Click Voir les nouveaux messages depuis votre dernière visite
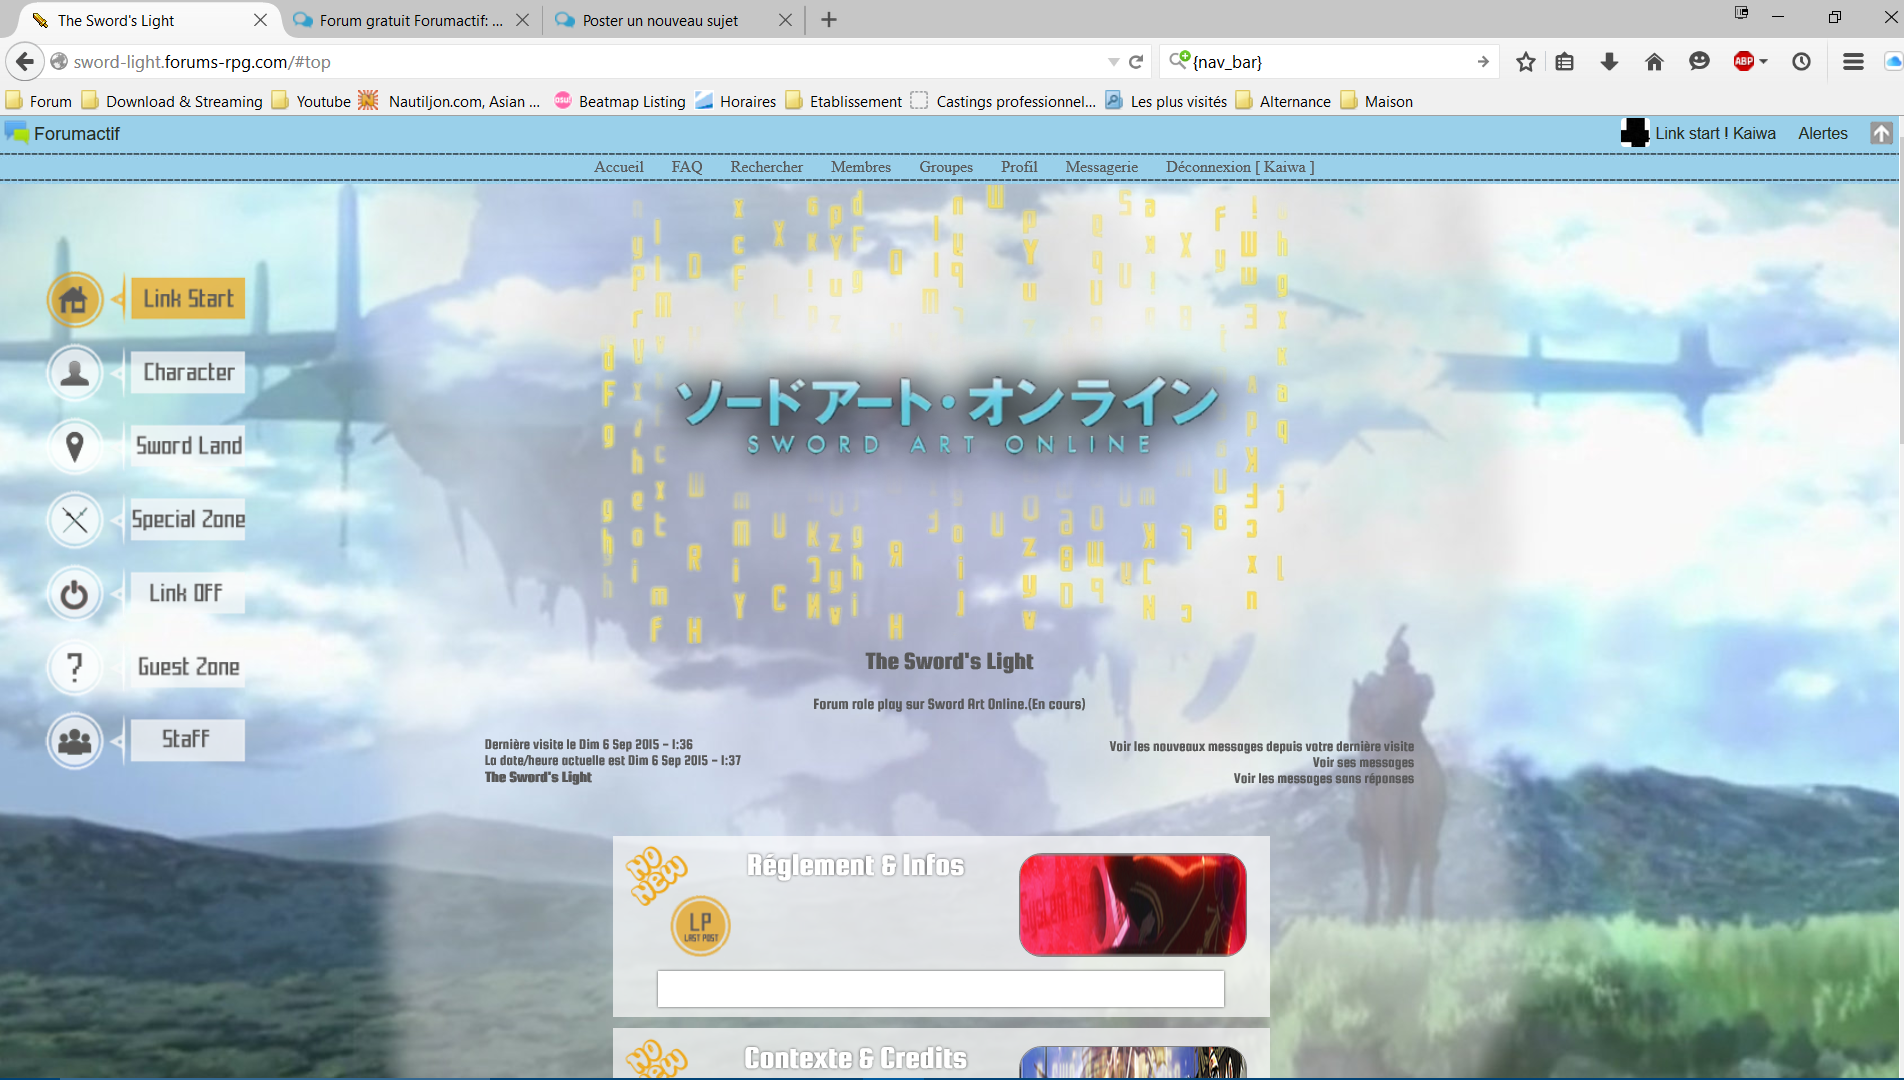The width and height of the screenshot is (1904, 1080). coord(1261,746)
